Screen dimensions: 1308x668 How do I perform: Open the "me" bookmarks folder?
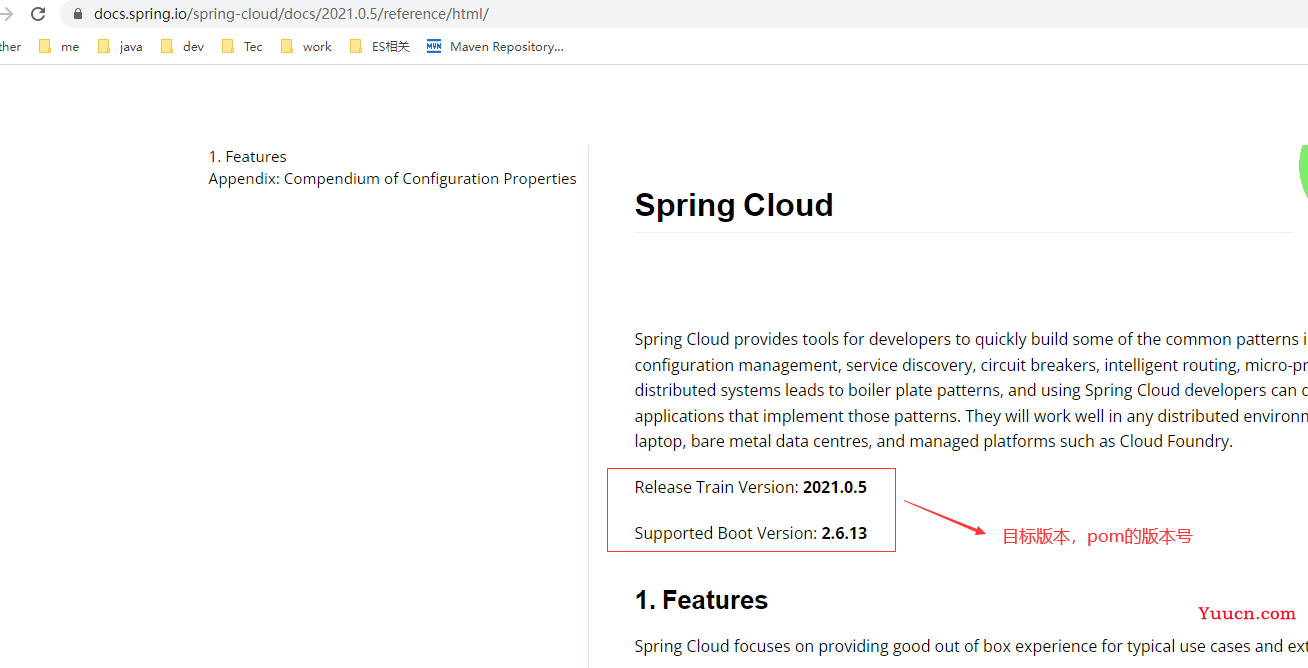58,46
